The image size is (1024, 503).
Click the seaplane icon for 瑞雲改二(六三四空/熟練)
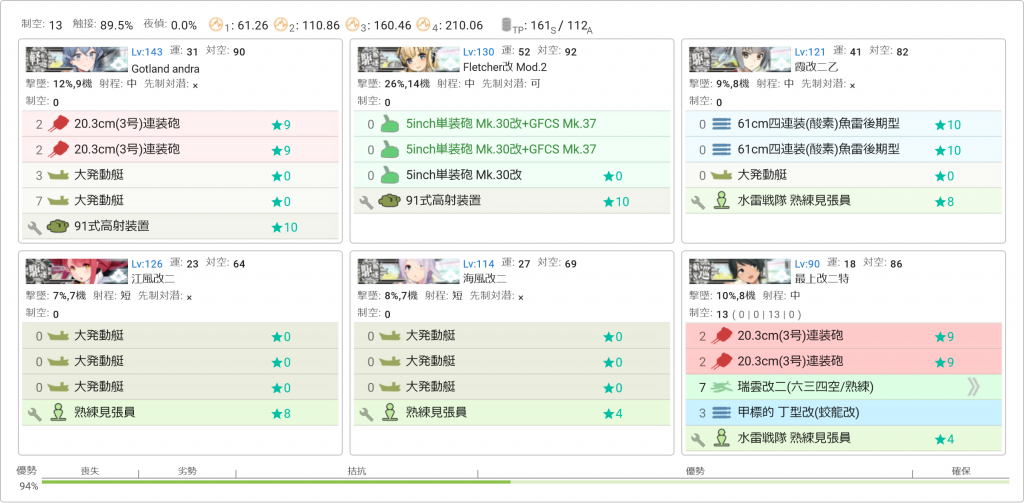pos(722,386)
